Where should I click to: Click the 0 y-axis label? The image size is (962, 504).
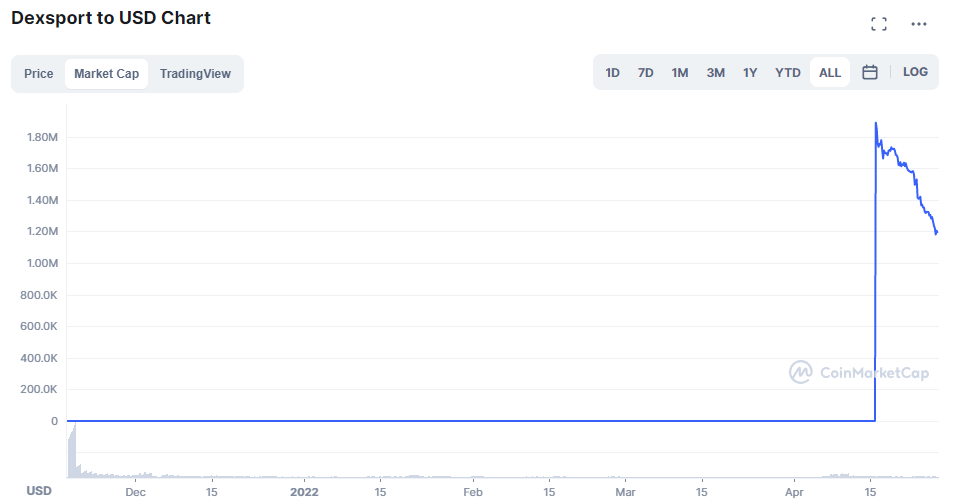pyautogui.click(x=55, y=421)
